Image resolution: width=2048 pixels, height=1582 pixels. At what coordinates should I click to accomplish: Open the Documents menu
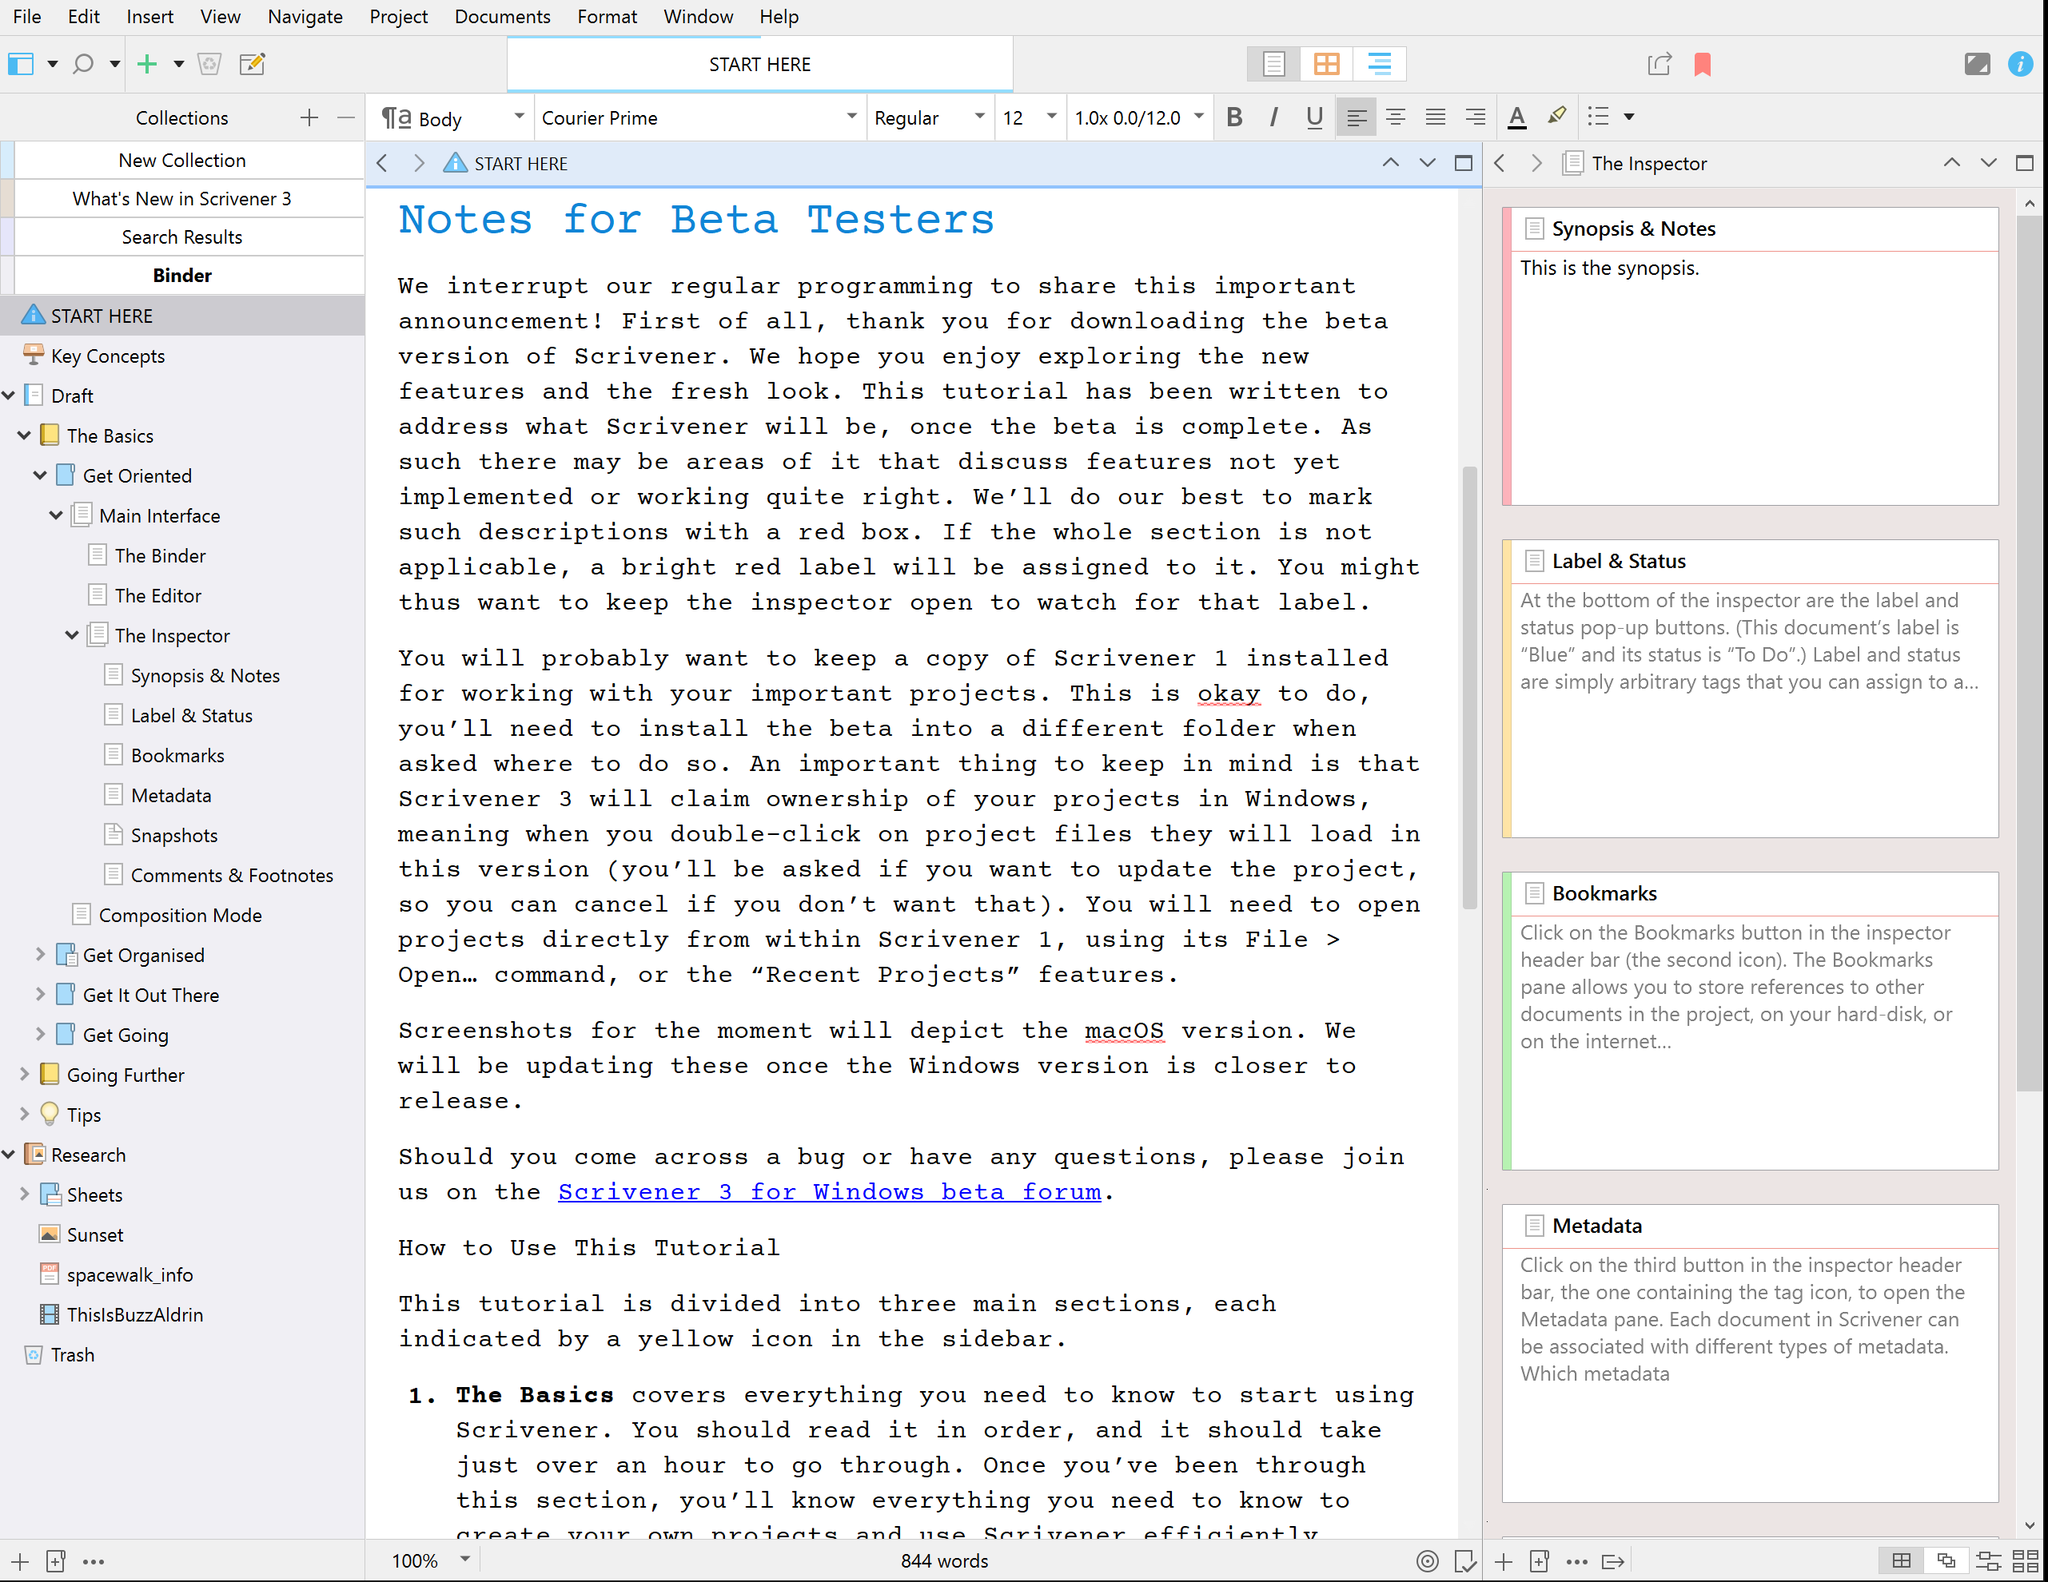click(502, 17)
